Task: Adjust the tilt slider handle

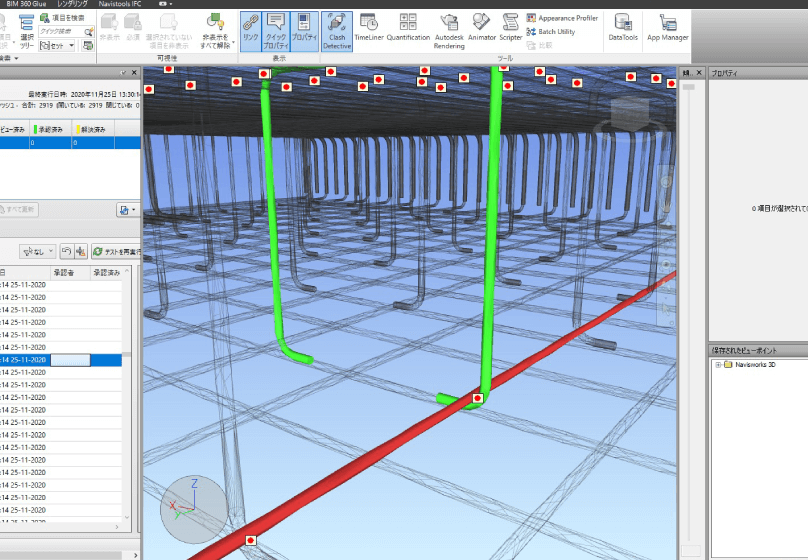Action: (x=688, y=87)
